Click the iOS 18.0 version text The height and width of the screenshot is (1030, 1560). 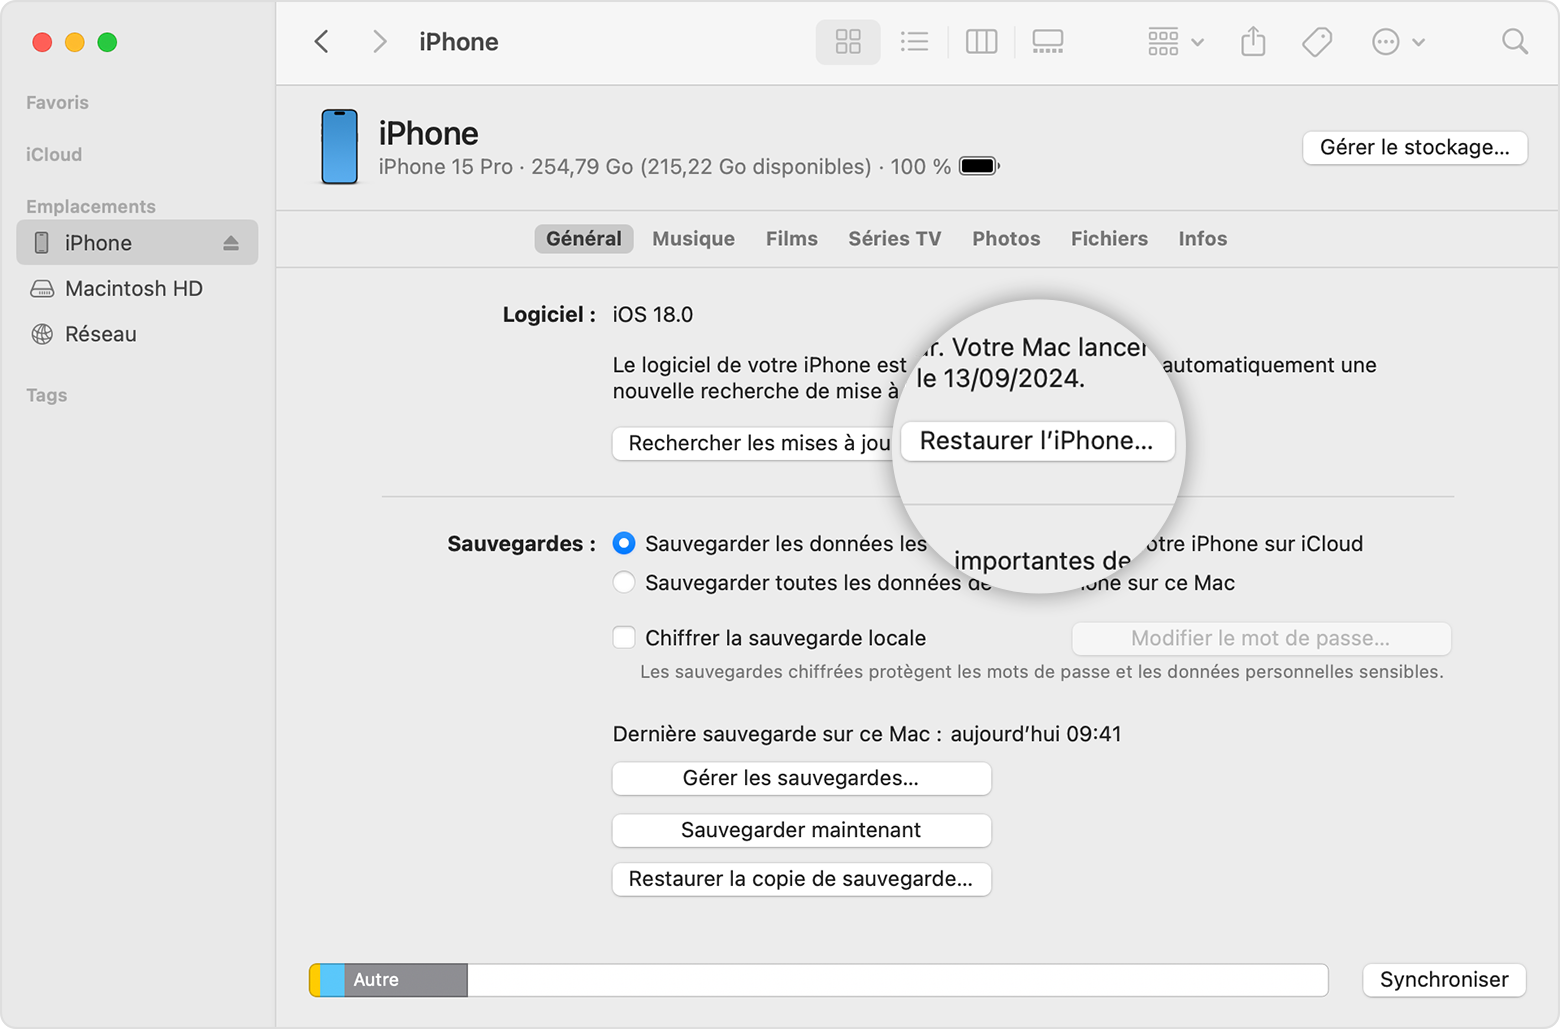(x=653, y=315)
